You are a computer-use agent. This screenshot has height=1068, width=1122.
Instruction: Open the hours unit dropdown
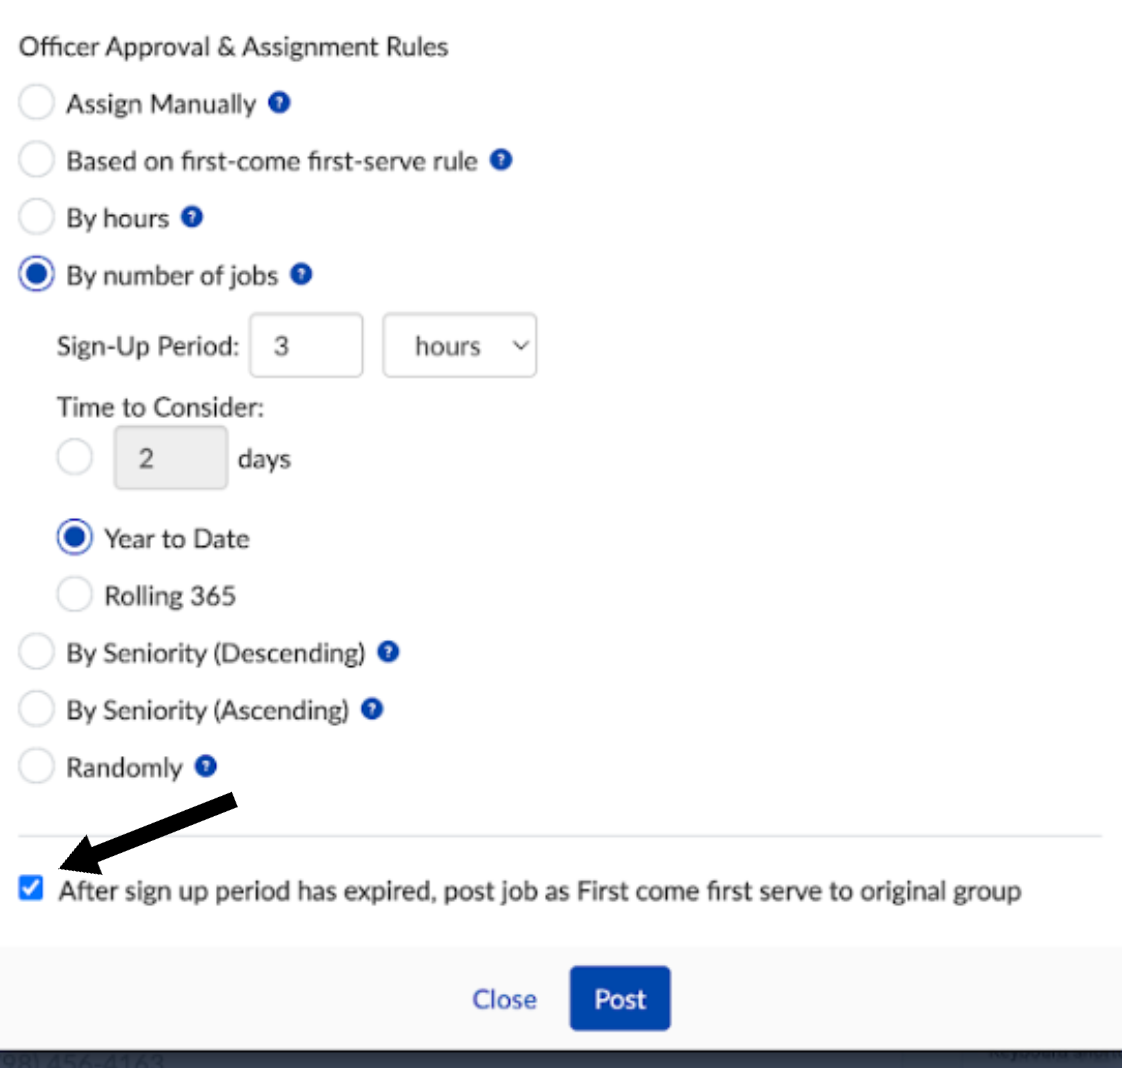[459, 345]
